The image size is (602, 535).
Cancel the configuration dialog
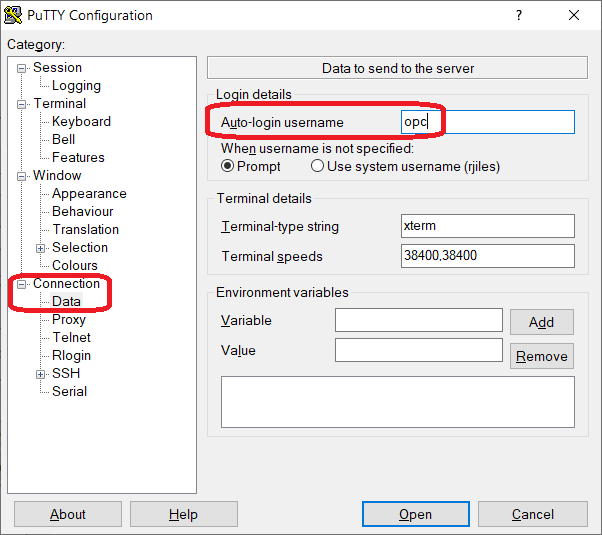tap(533, 514)
